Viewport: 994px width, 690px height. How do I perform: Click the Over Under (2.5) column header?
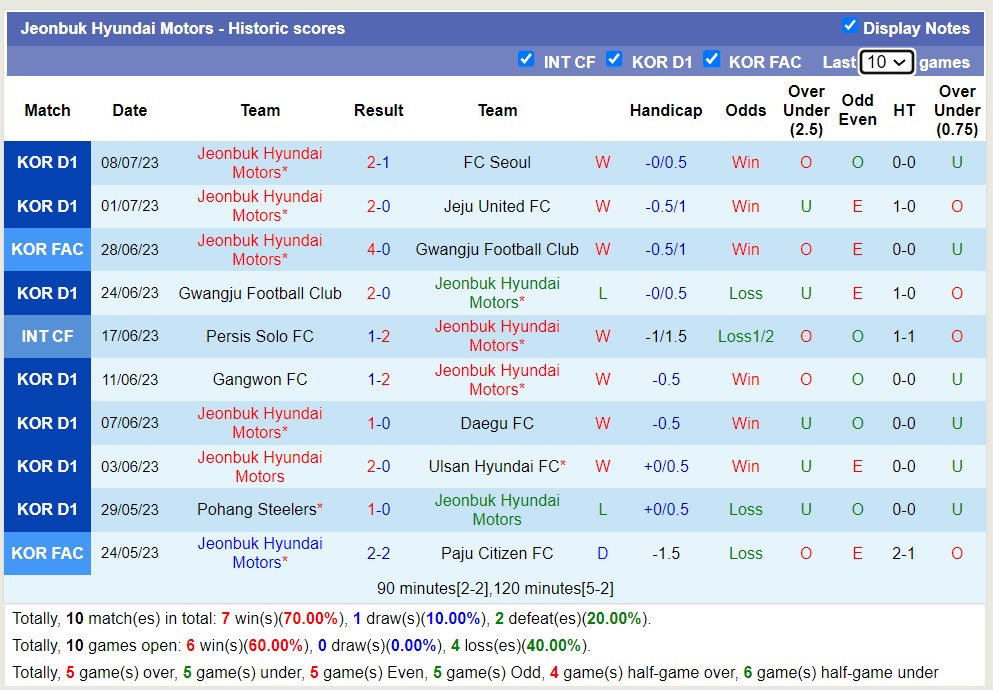(806, 110)
